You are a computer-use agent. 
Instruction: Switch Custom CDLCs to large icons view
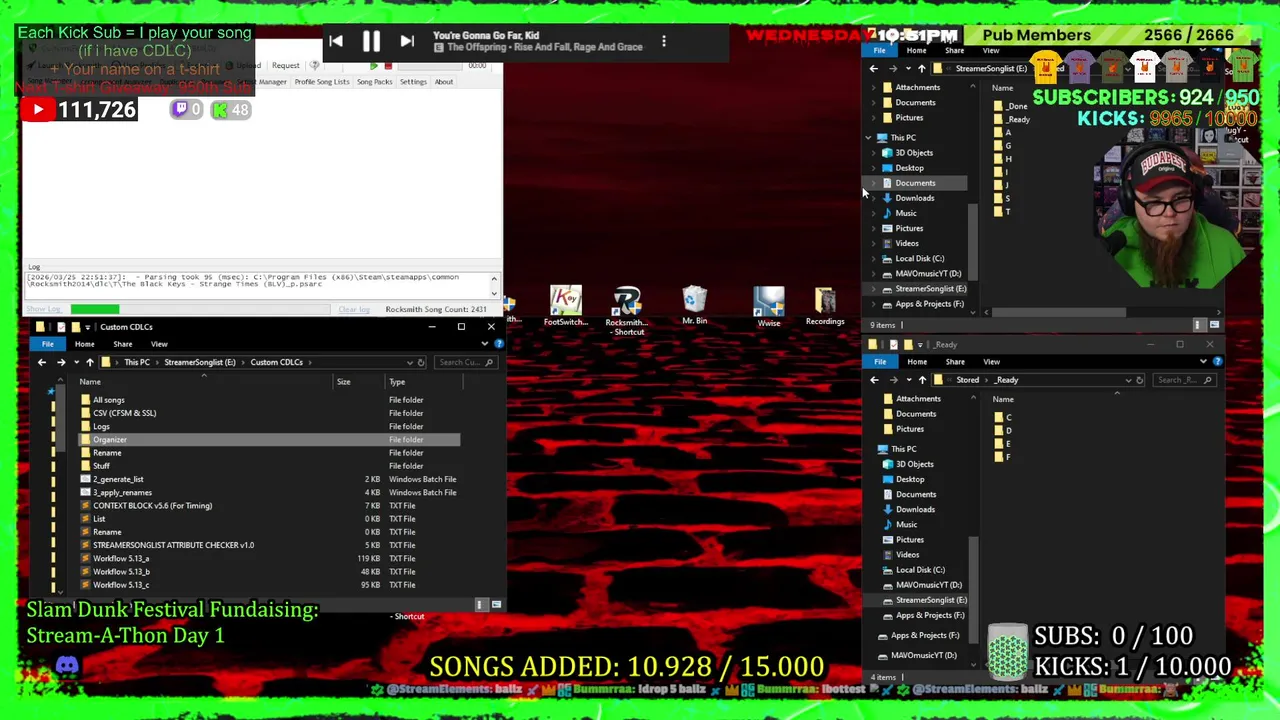(496, 604)
